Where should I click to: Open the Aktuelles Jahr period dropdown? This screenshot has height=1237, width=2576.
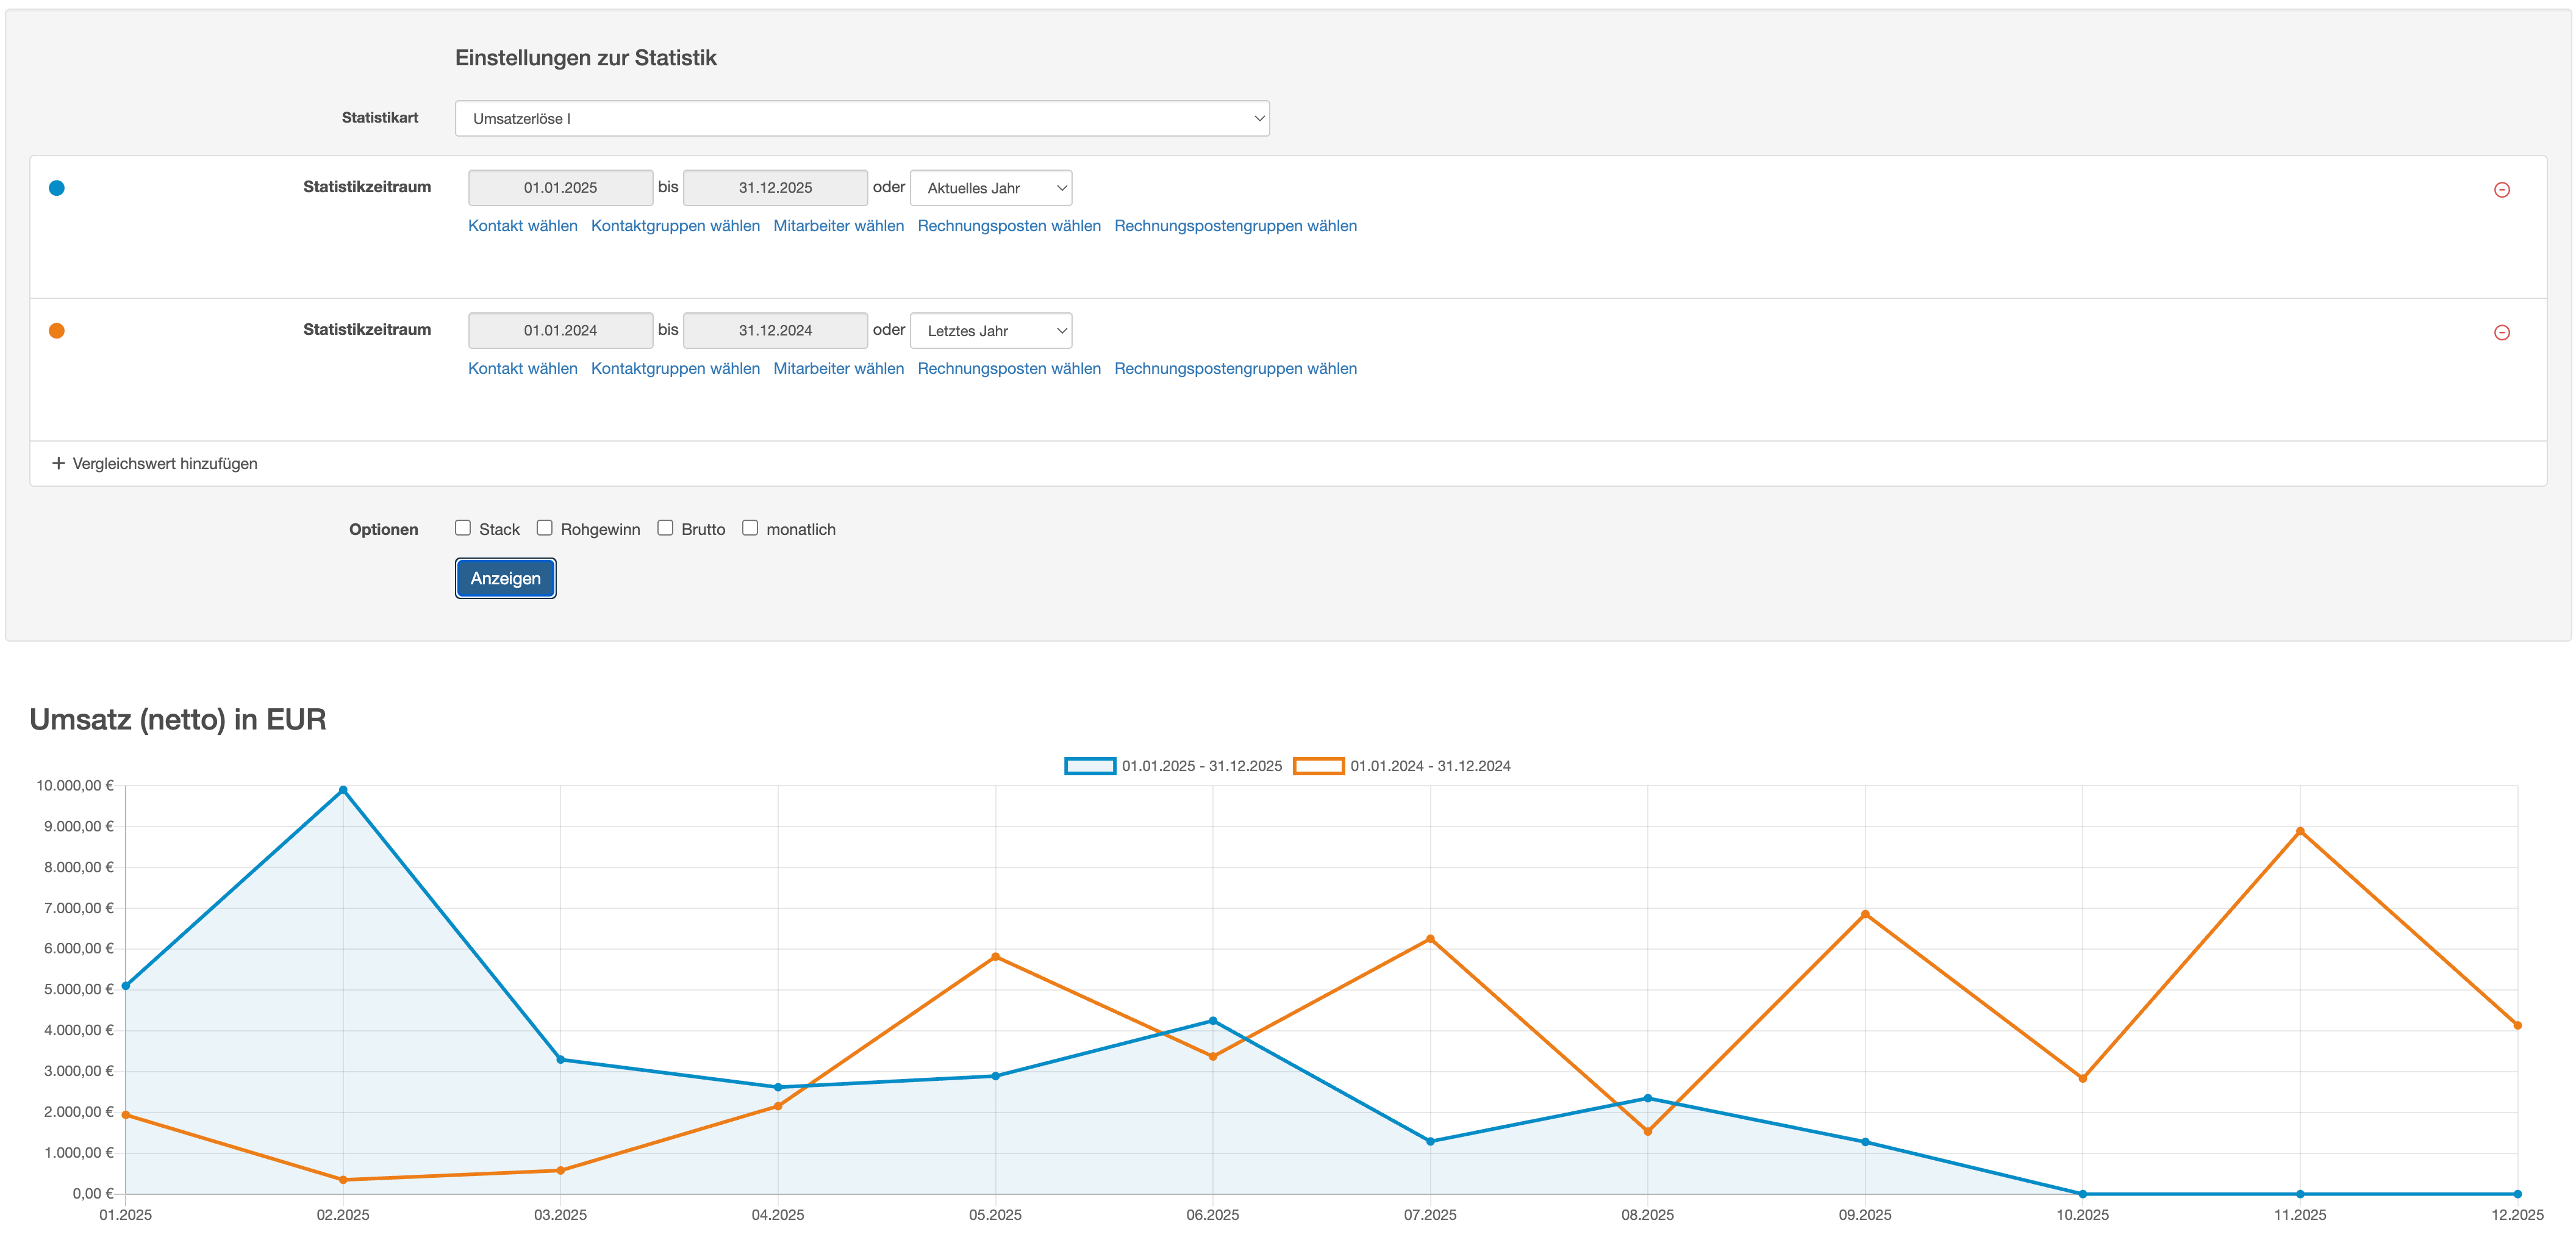click(x=990, y=188)
